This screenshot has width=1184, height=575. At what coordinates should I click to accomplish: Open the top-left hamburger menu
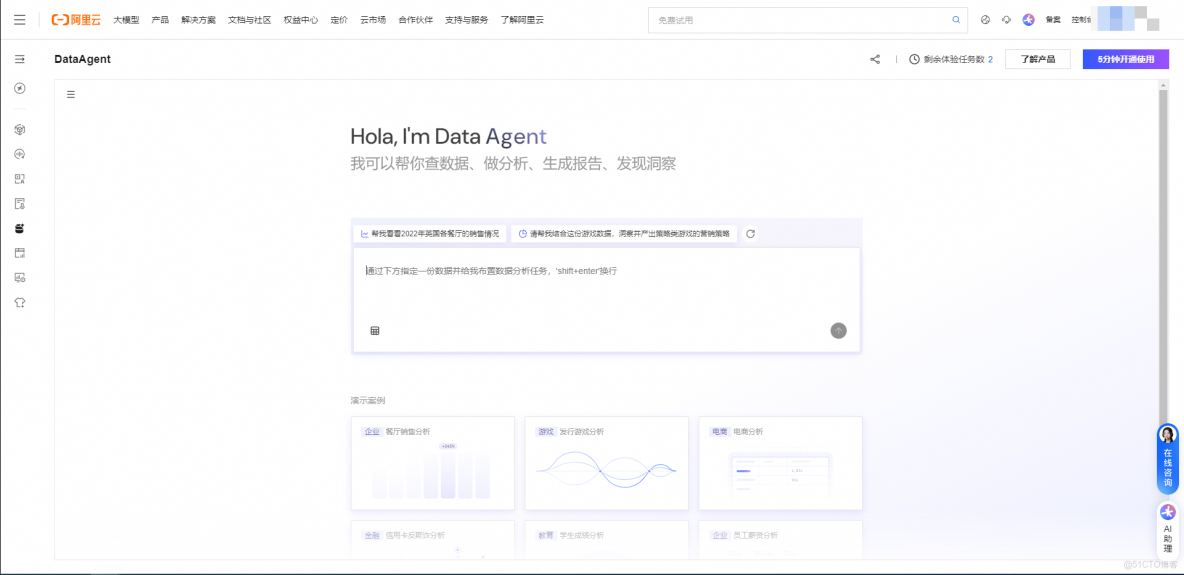(20, 20)
